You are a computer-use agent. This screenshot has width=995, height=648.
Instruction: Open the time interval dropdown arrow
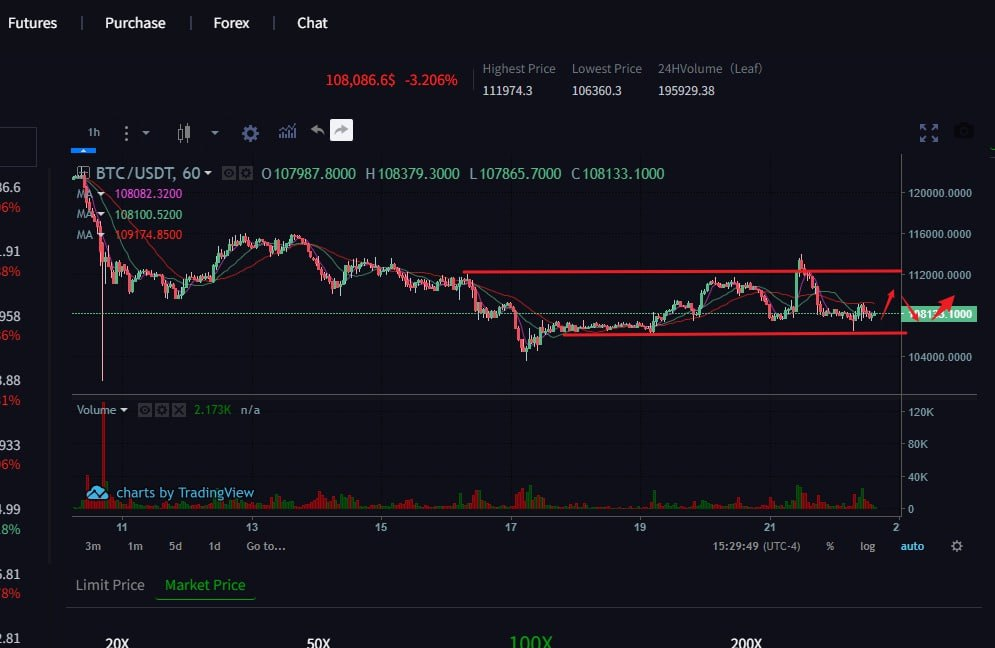pos(146,133)
